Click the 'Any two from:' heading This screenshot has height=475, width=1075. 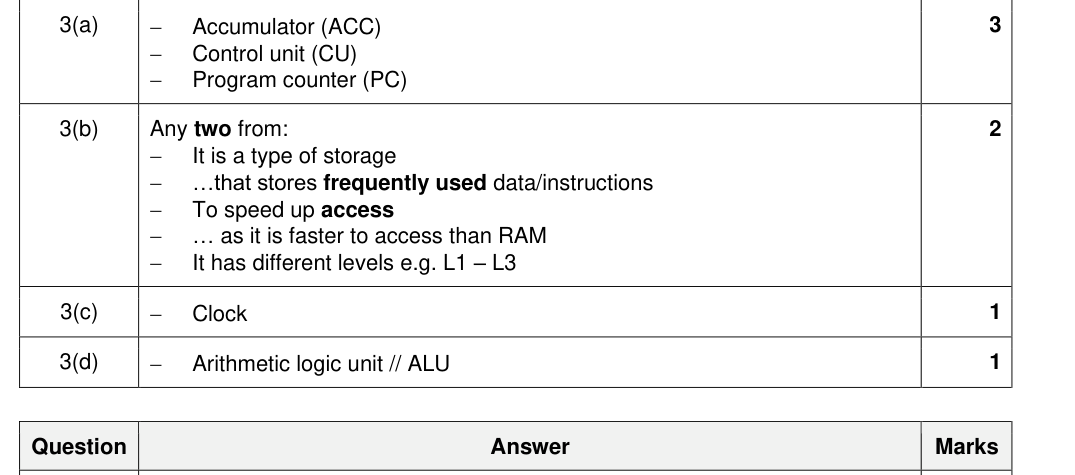(x=219, y=129)
